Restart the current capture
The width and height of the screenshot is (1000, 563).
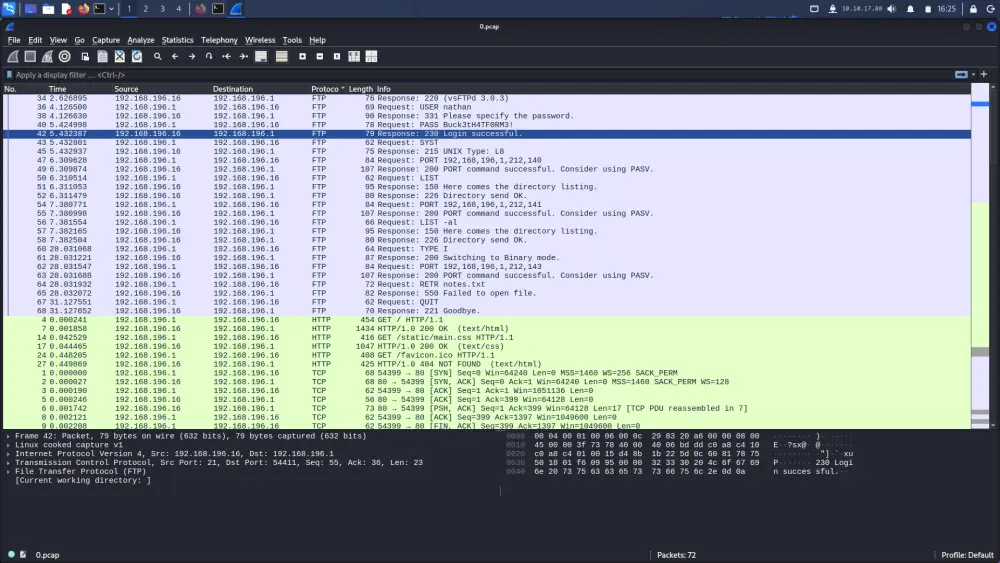(x=47, y=57)
